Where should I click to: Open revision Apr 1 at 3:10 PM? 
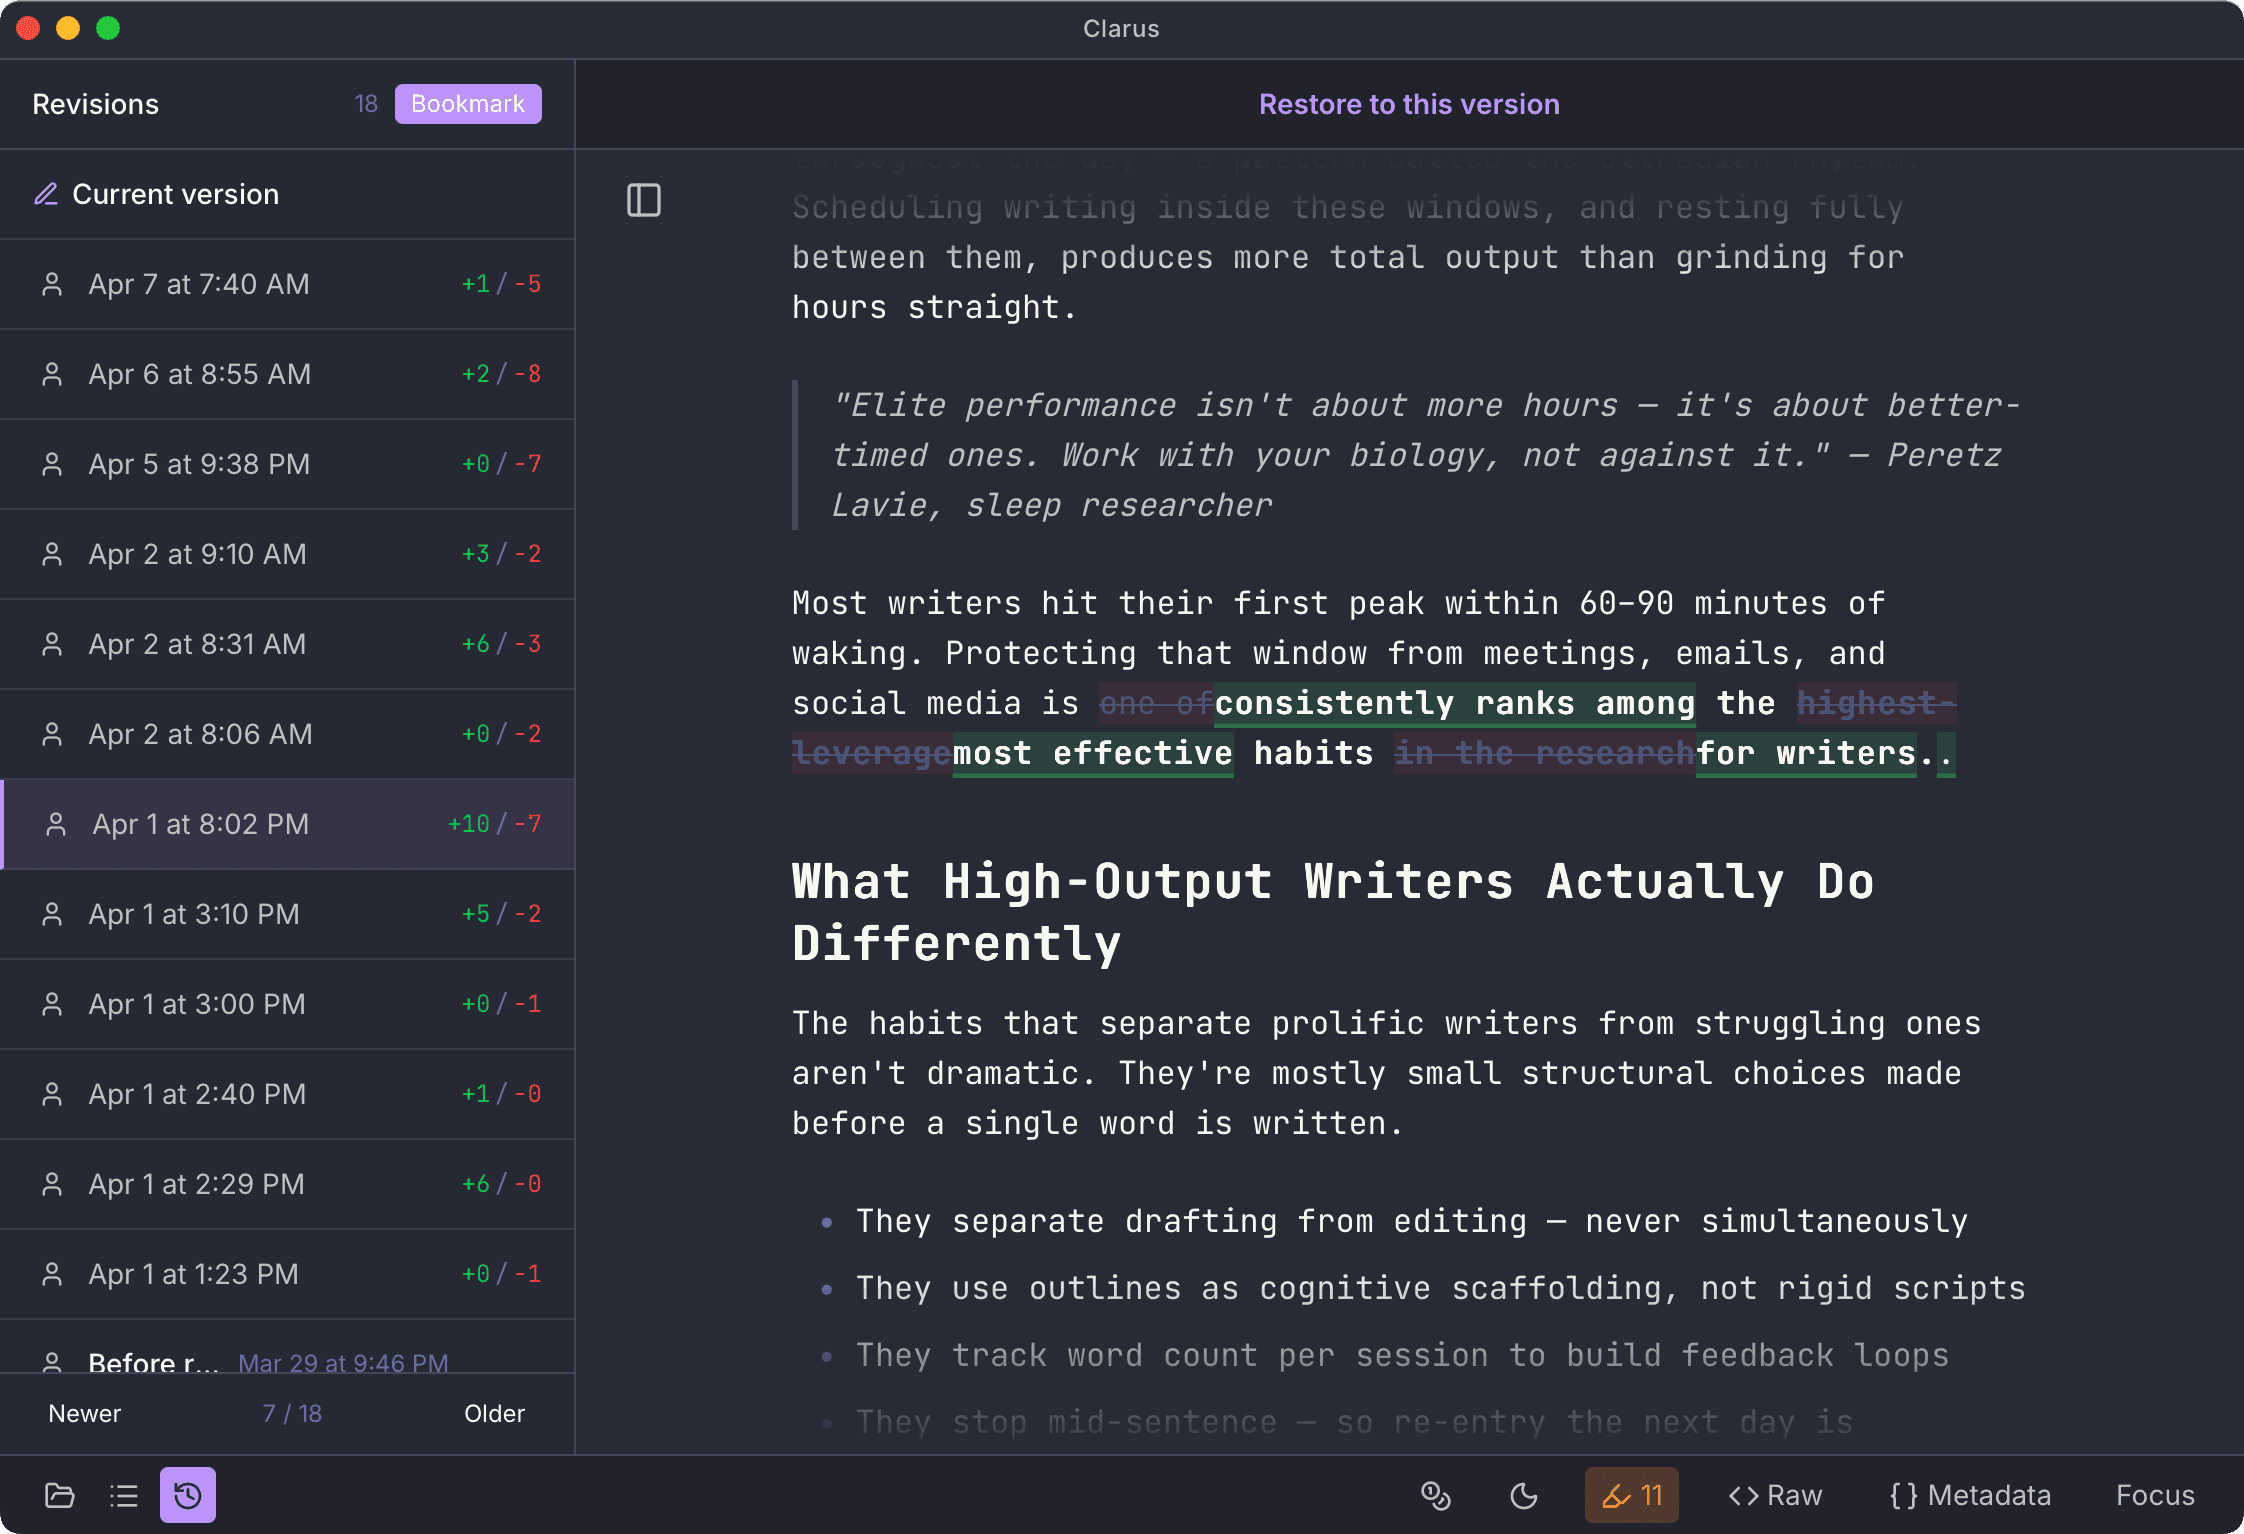[x=287, y=914]
